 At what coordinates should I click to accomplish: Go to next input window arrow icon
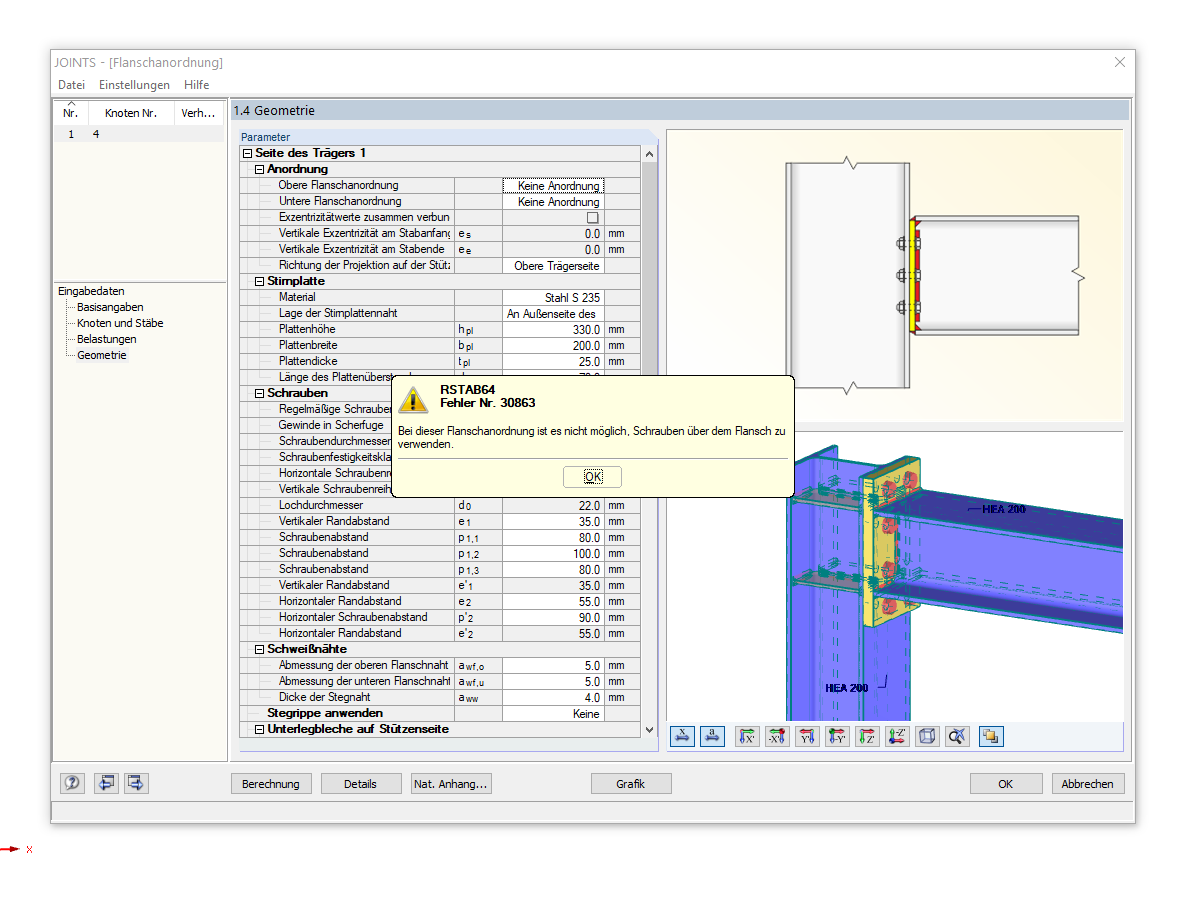[136, 783]
